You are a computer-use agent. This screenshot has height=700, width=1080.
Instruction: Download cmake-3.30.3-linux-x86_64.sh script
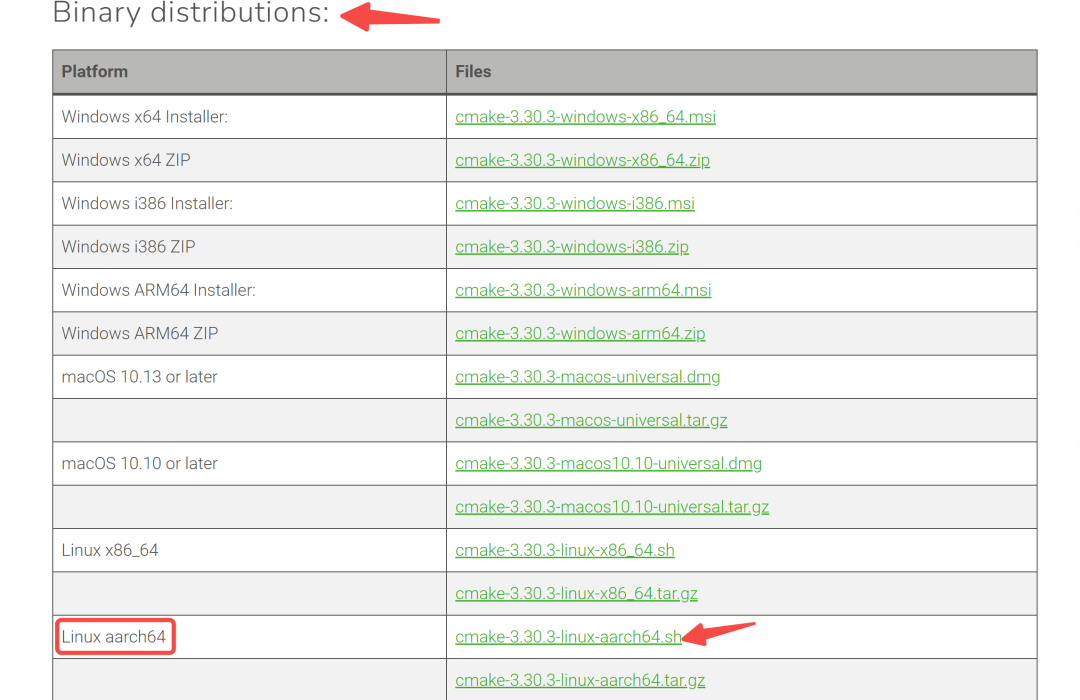tap(565, 551)
